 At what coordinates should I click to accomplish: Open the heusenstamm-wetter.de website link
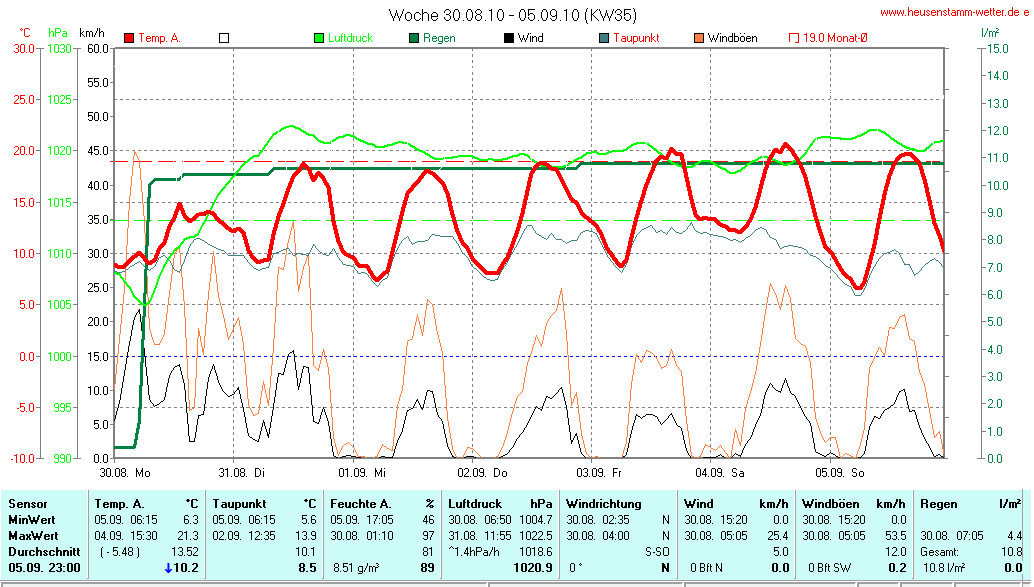(954, 12)
